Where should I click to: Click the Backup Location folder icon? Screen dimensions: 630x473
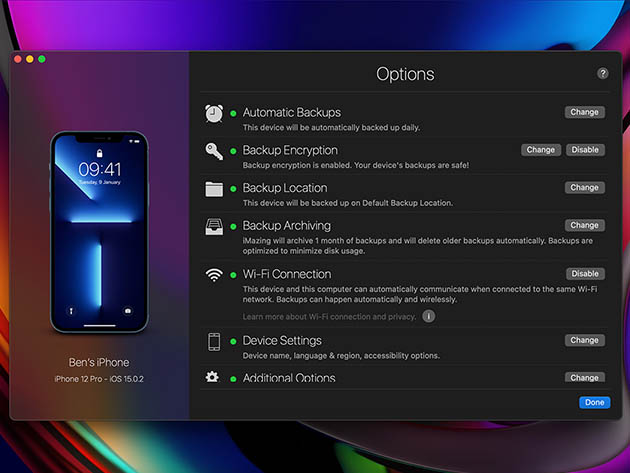click(214, 189)
